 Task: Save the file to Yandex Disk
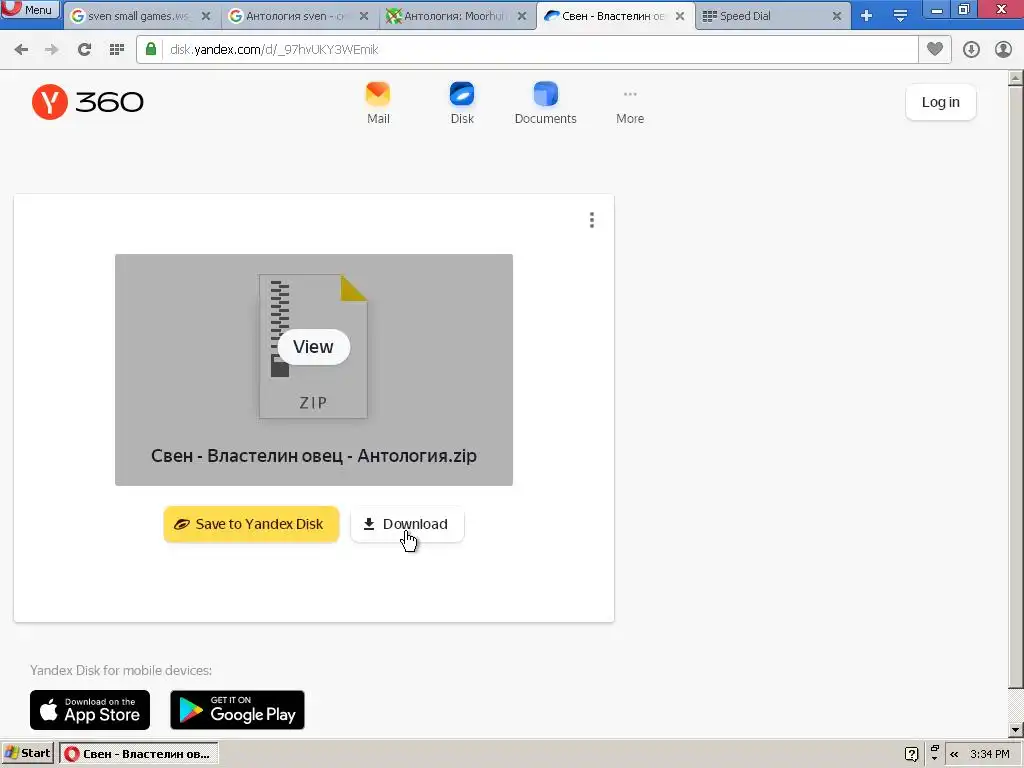point(251,524)
